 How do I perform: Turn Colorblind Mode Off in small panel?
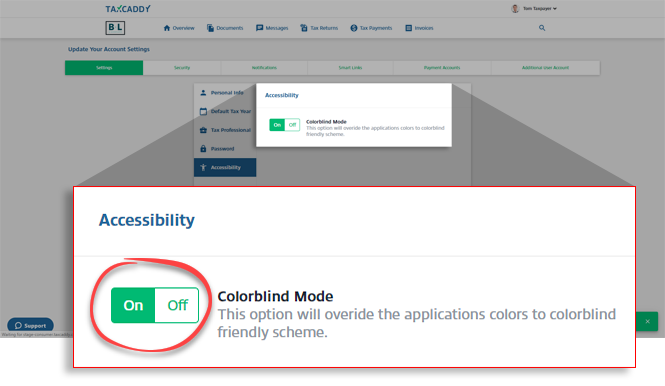(x=292, y=125)
